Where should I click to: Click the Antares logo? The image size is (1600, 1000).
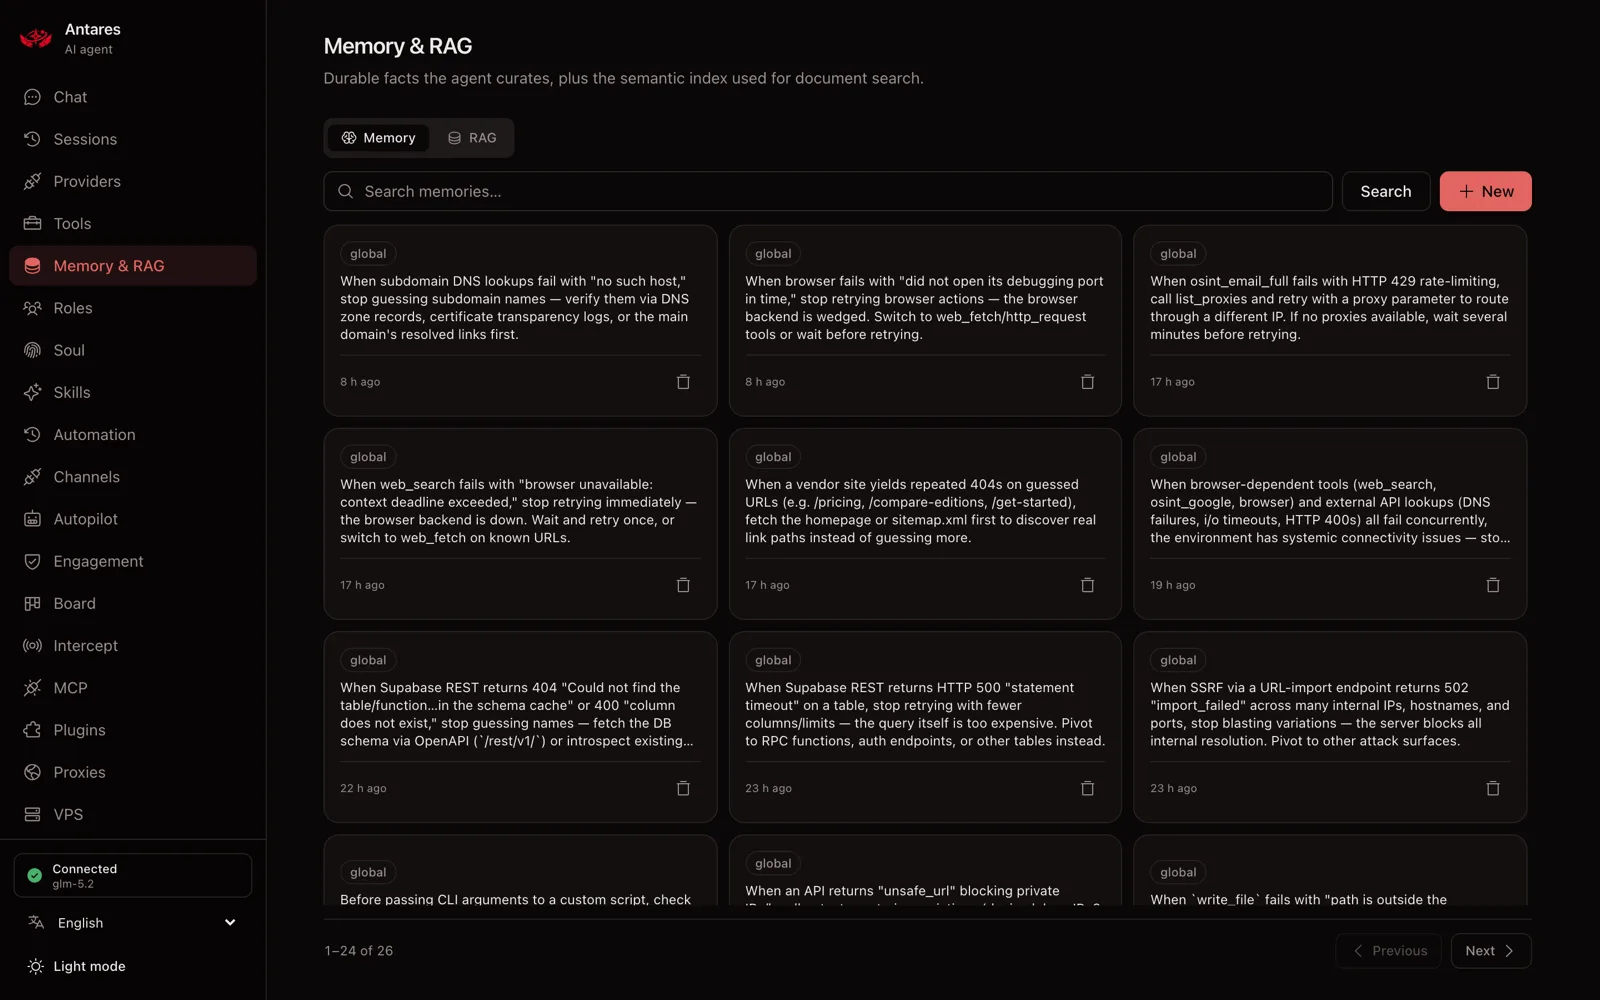(x=36, y=38)
